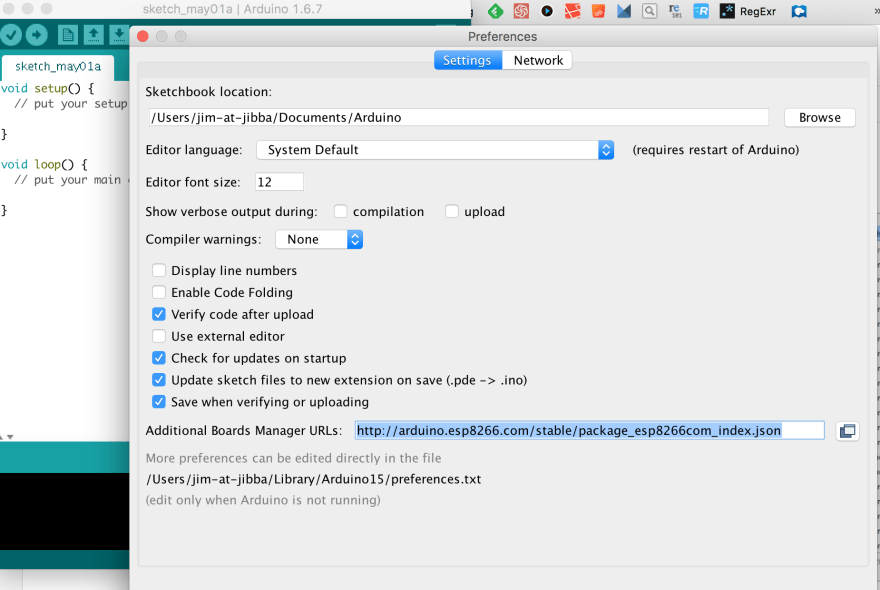The image size is (880, 590).
Task: Switch to the Settings tab
Action: [468, 60]
